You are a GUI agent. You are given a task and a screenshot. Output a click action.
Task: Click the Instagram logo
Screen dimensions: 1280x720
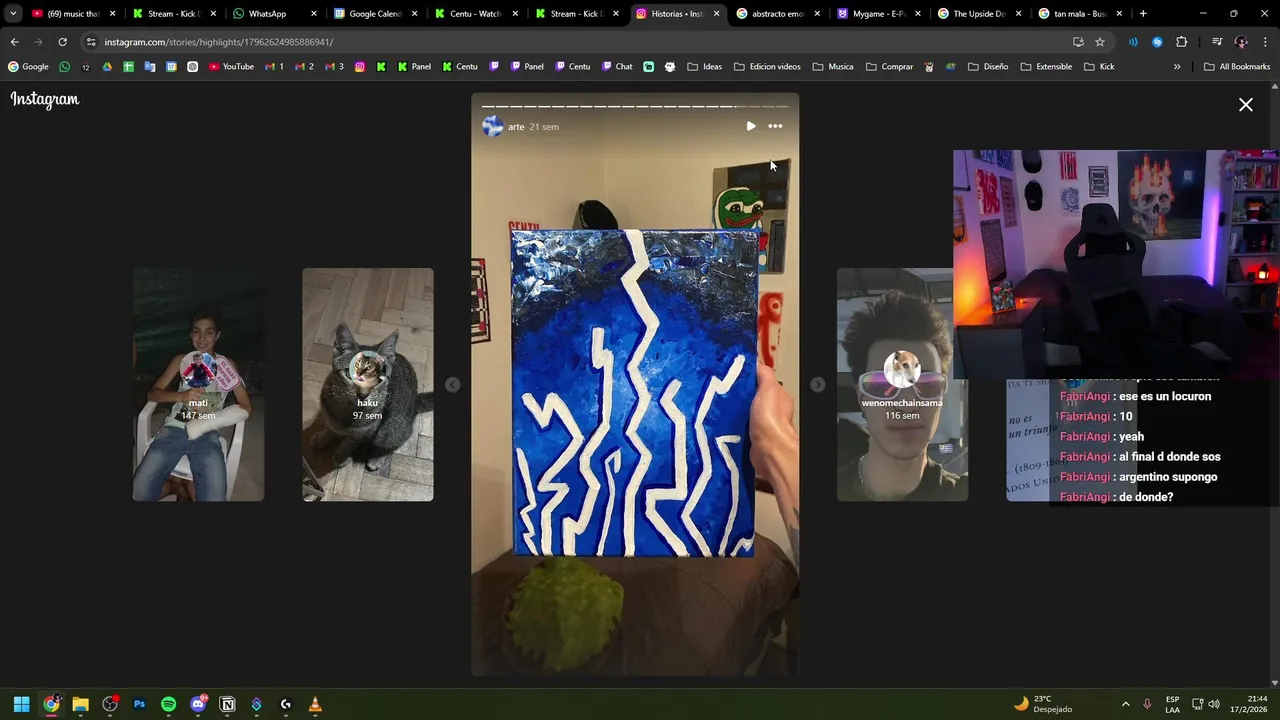click(45, 99)
